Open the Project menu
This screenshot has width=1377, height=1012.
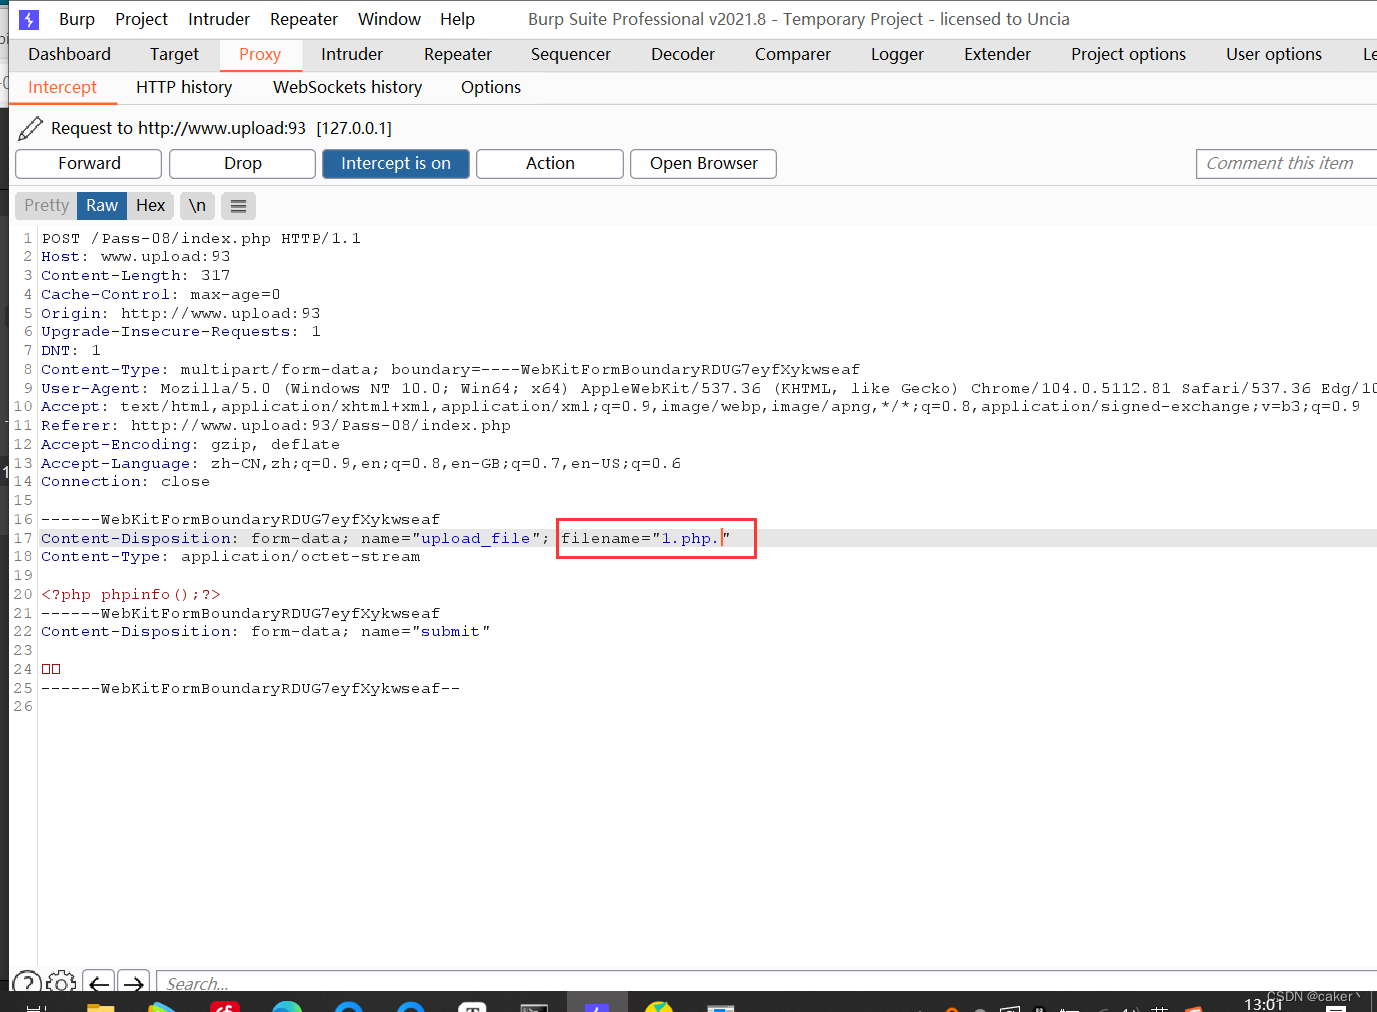(x=142, y=19)
